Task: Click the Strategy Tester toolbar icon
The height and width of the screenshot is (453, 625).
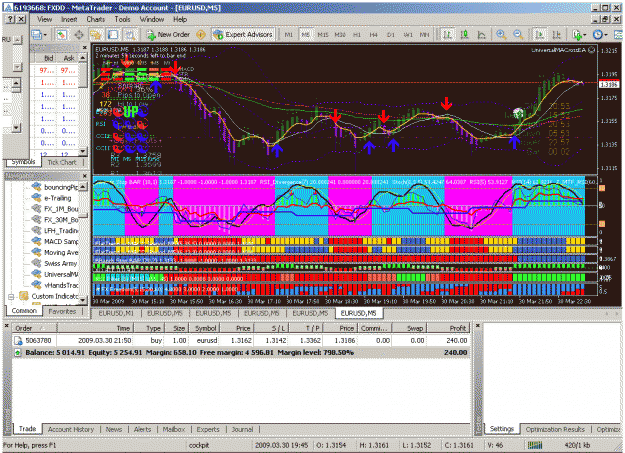Action: (130, 35)
